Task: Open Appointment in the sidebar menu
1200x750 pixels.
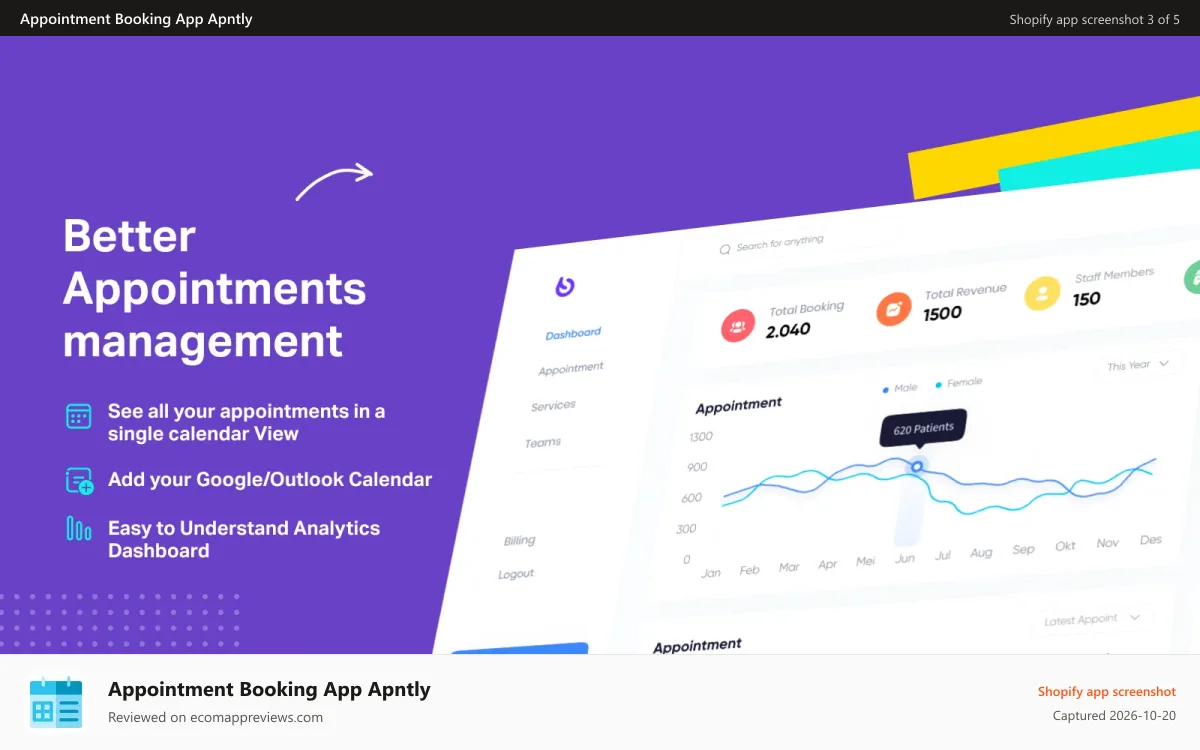Action: pyautogui.click(x=571, y=369)
